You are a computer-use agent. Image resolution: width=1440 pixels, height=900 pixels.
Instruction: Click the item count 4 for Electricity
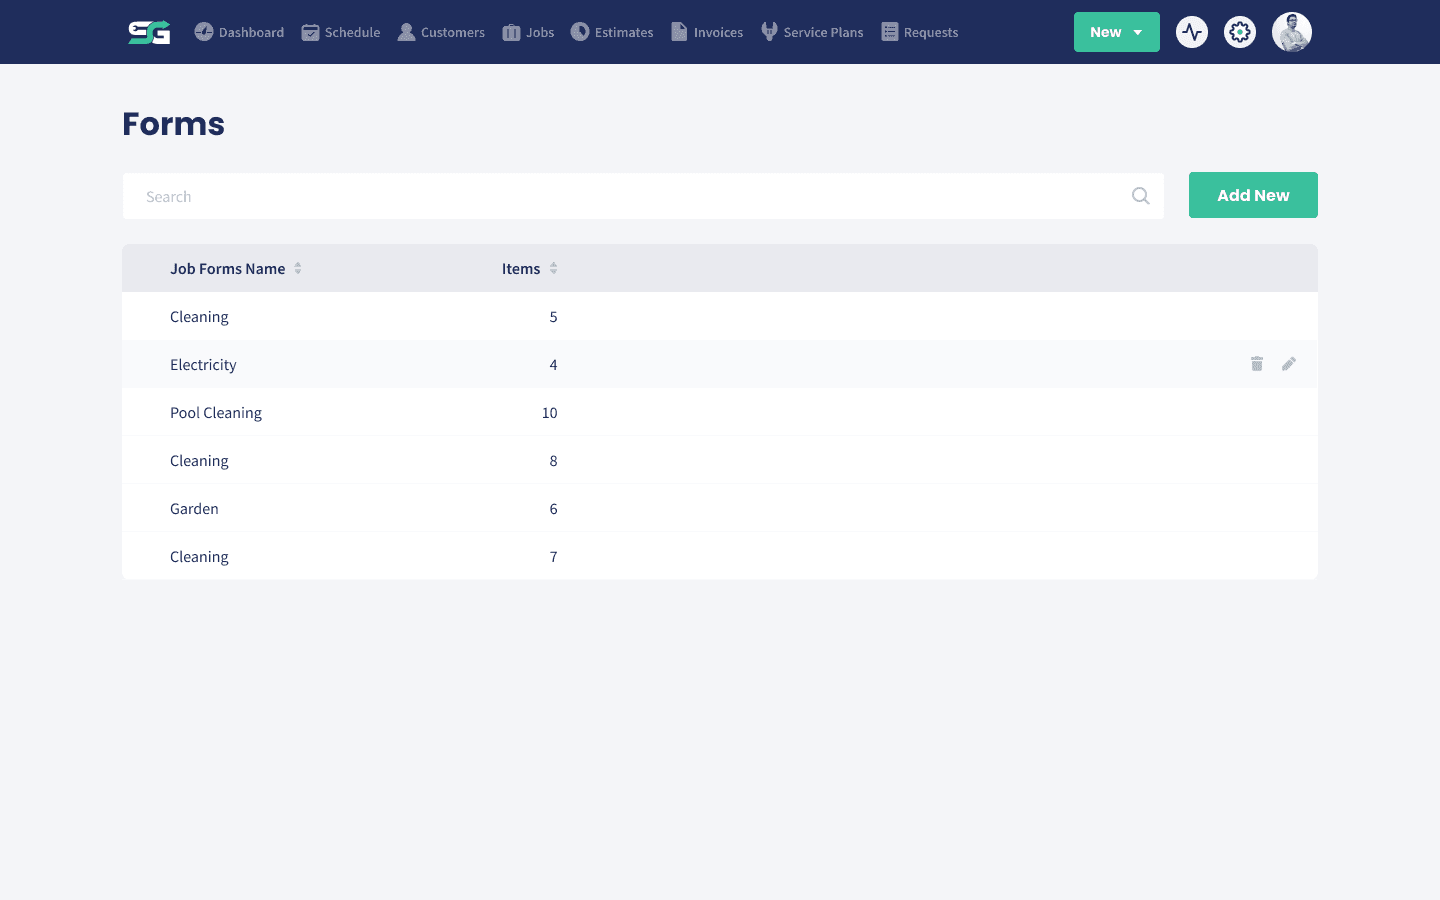pyautogui.click(x=553, y=364)
